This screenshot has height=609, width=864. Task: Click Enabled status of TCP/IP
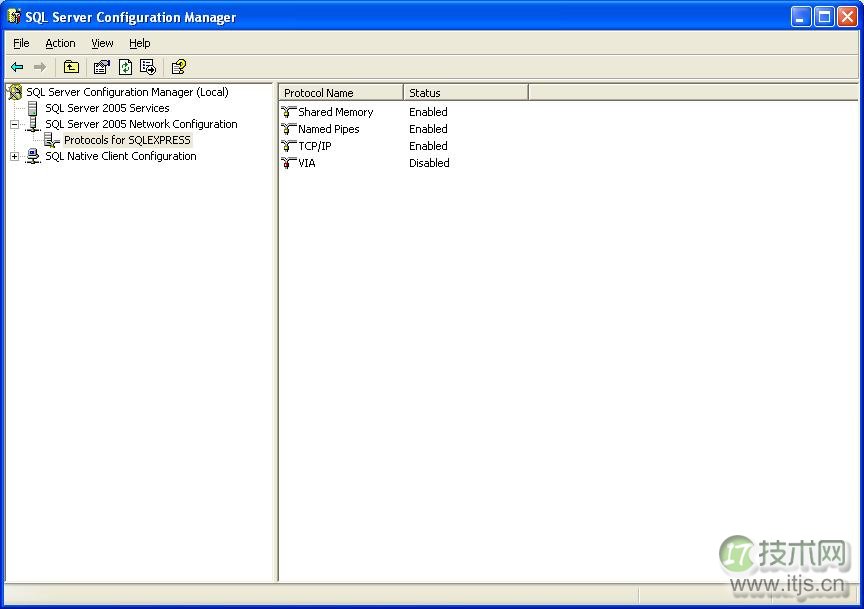click(428, 146)
